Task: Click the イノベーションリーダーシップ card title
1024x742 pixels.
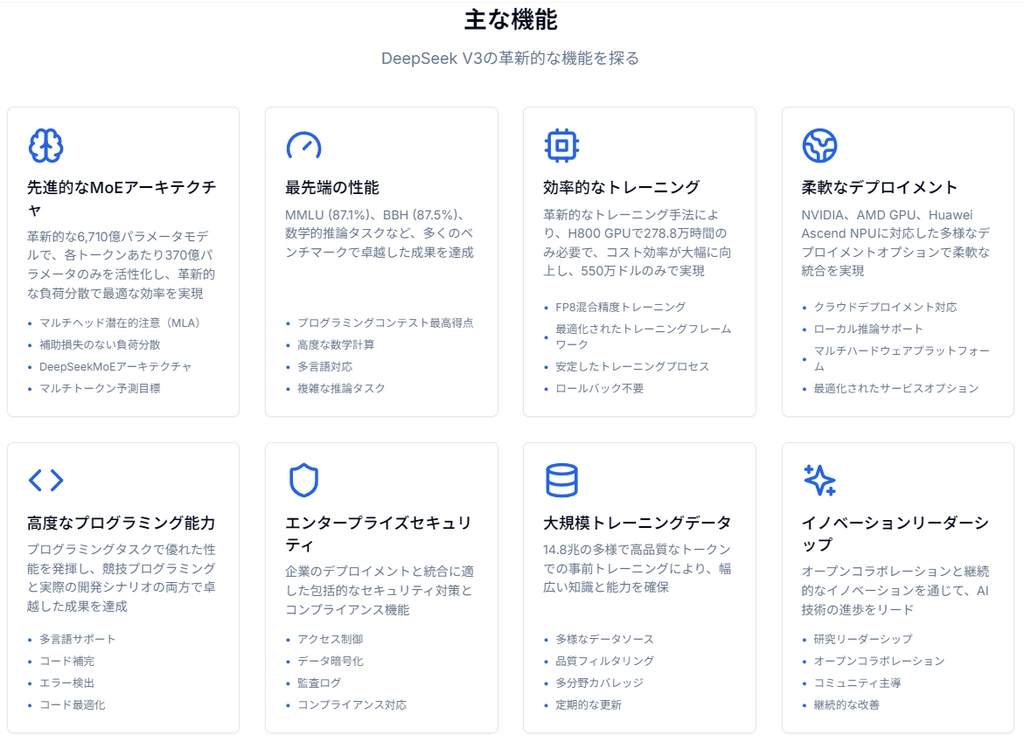Action: [x=895, y=534]
